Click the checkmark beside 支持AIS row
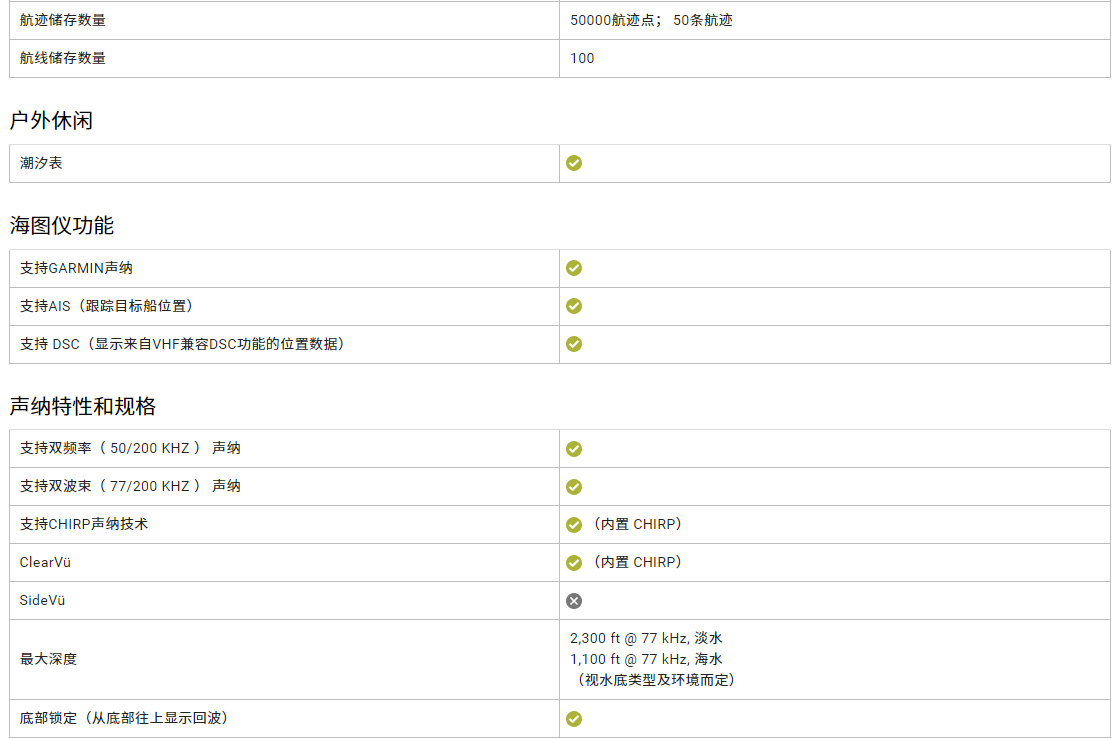The width and height of the screenshot is (1118, 738). pos(574,306)
